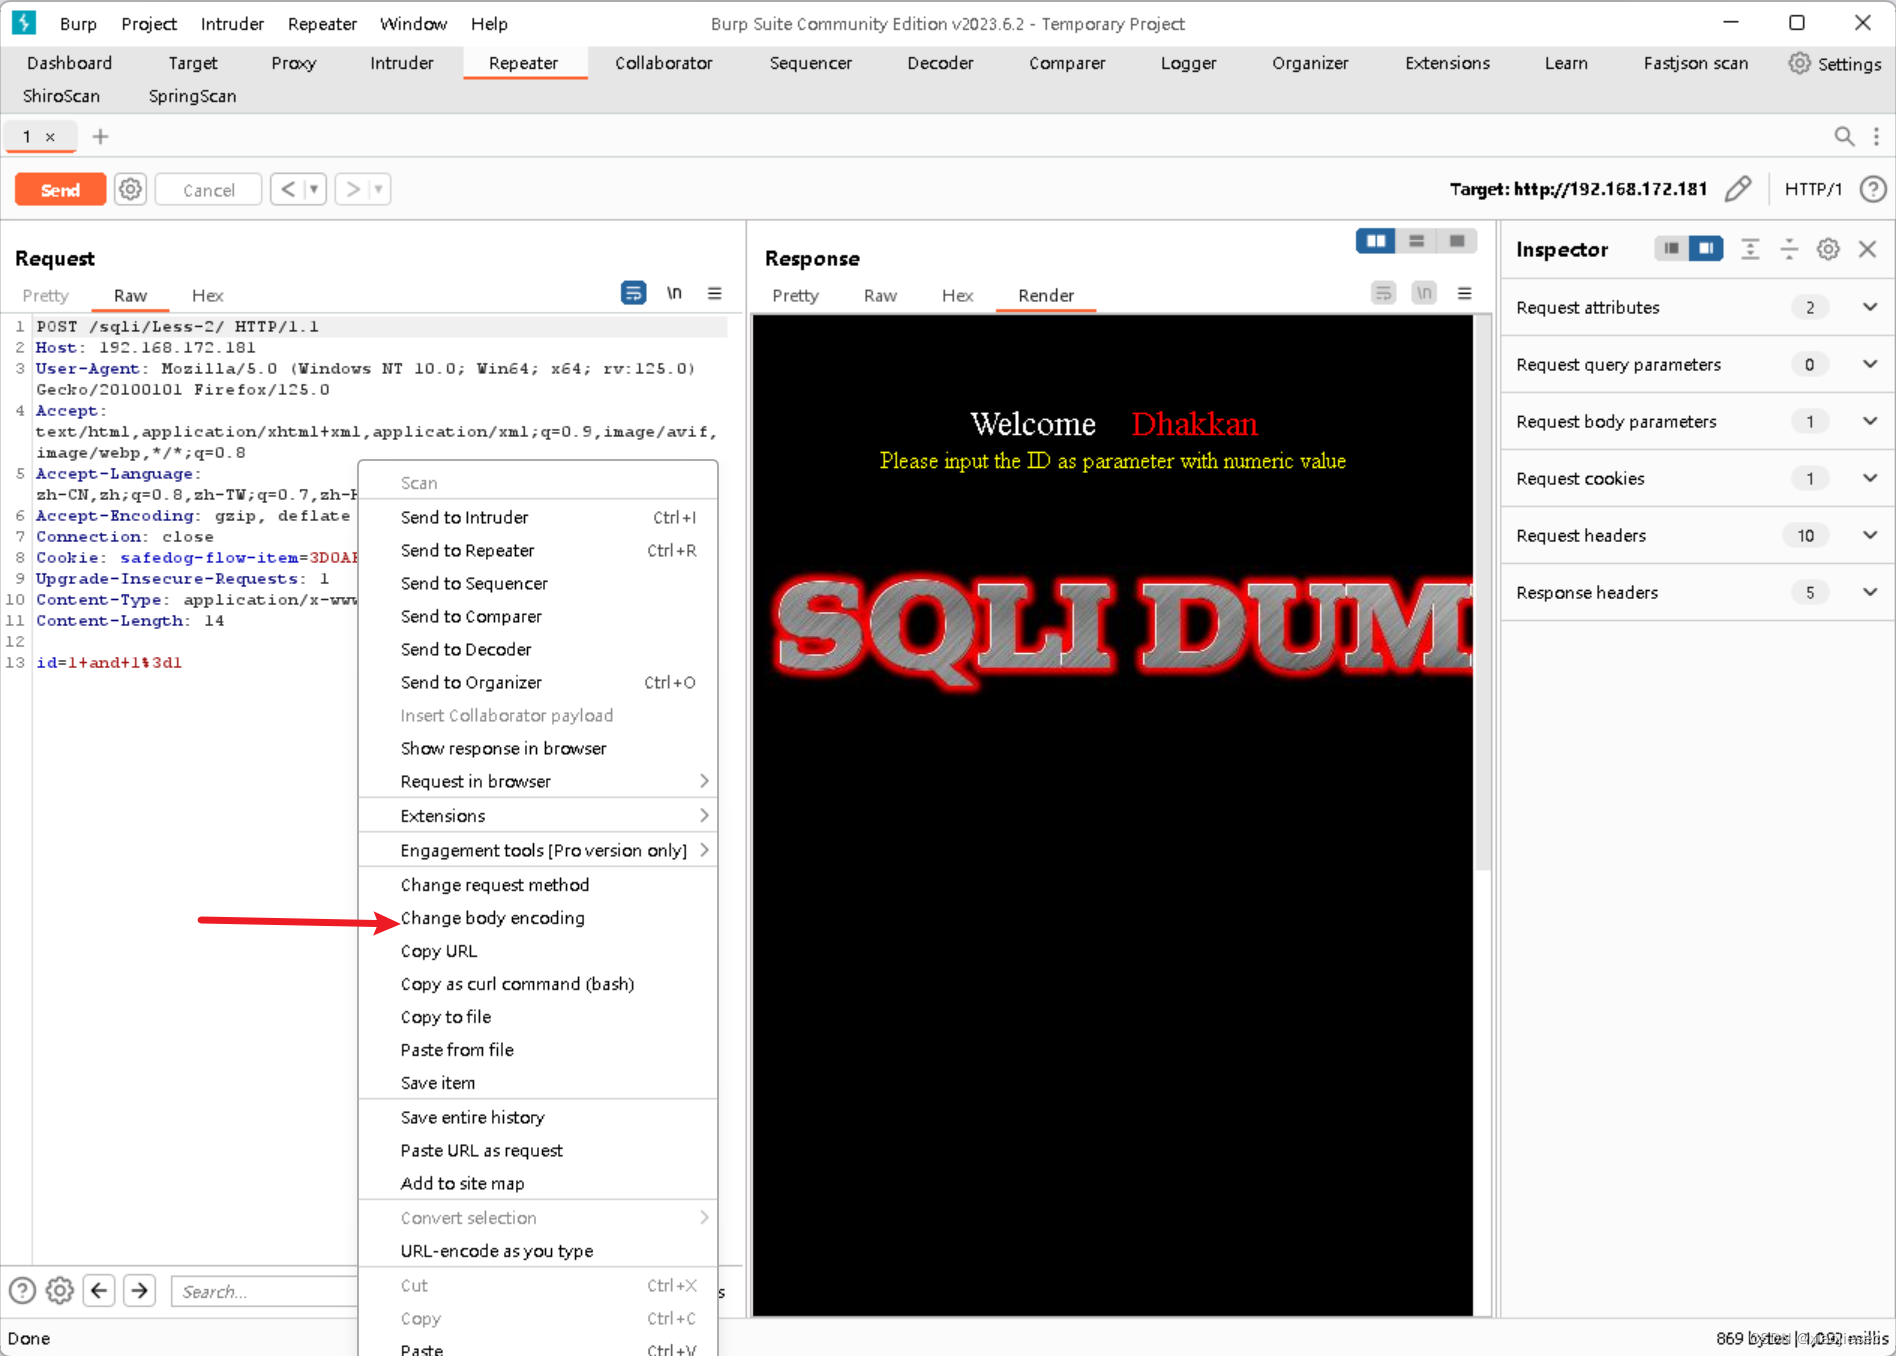Open the Decoder tab
Screen dimensions: 1896x1356
coord(940,63)
